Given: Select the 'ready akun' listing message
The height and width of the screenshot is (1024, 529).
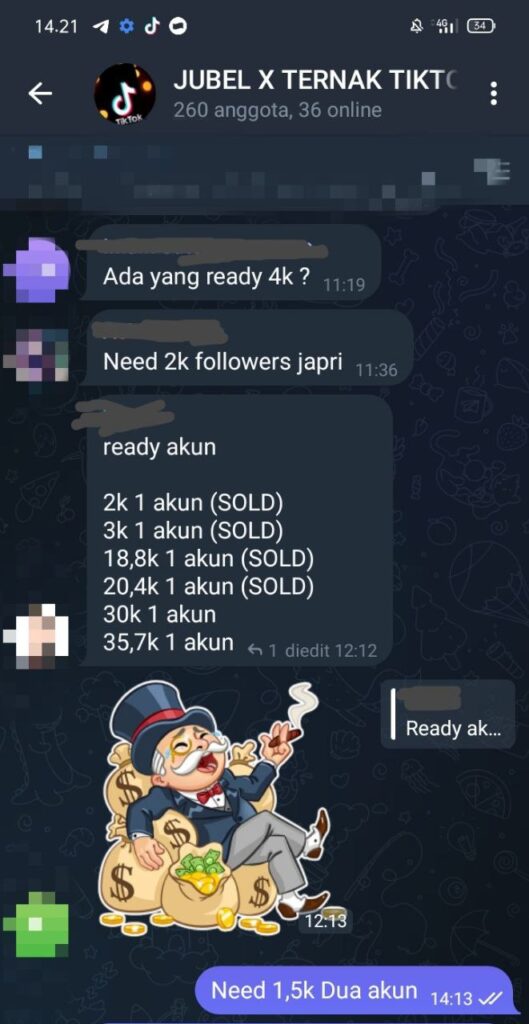Looking at the screenshot, I should tap(239, 530).
